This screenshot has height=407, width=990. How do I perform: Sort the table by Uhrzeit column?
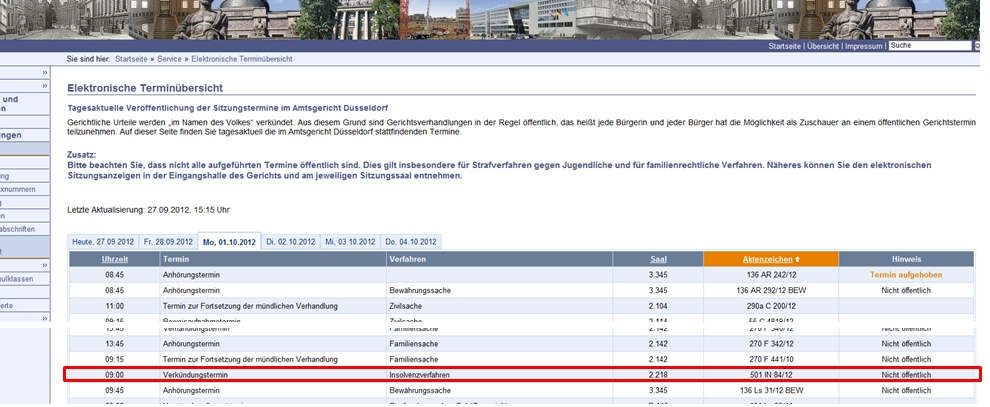[114, 259]
